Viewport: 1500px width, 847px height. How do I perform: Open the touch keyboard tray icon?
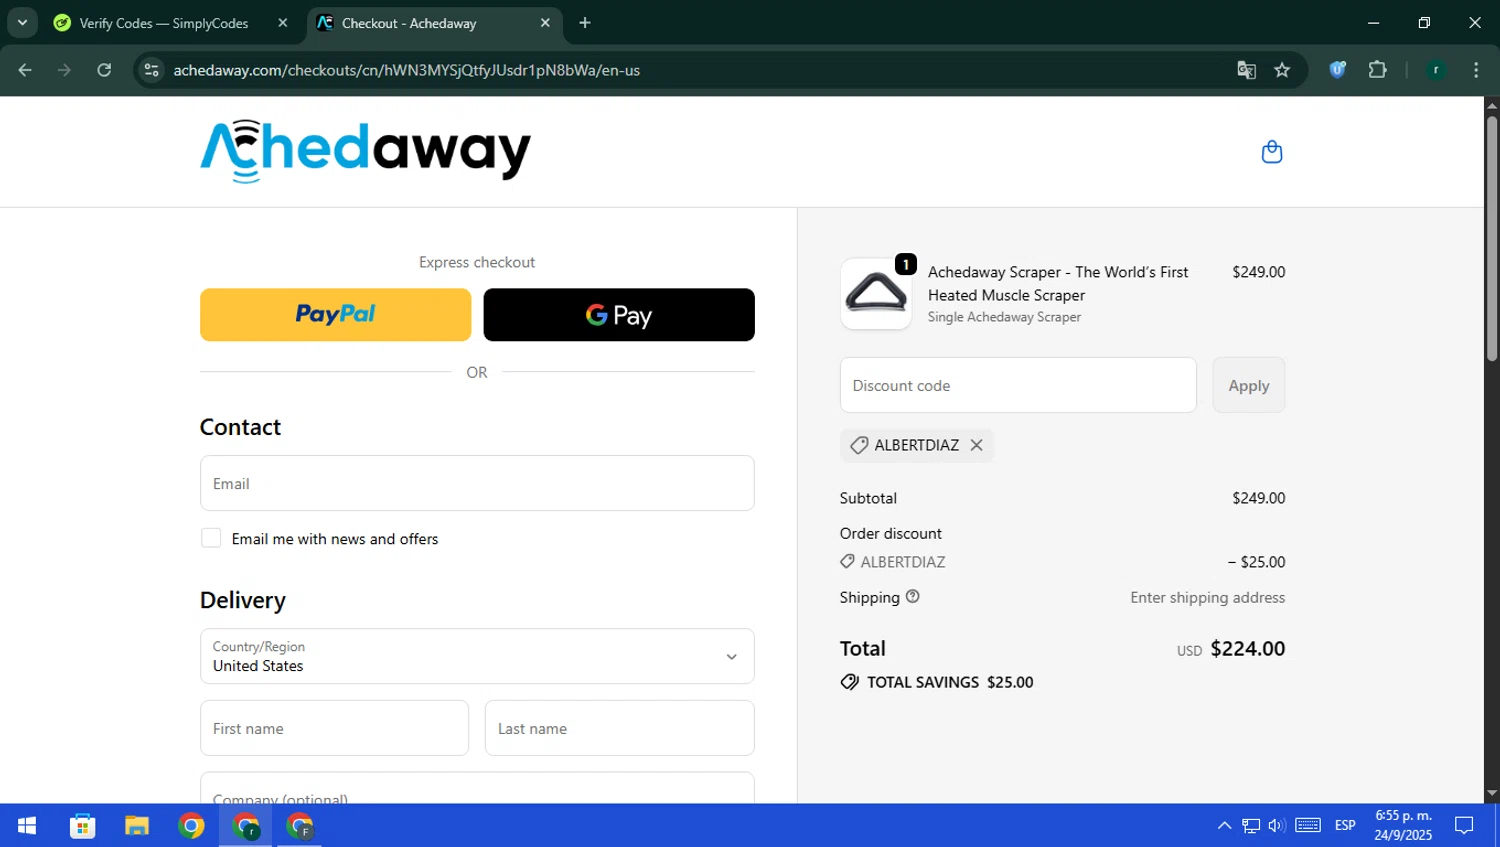click(1308, 826)
